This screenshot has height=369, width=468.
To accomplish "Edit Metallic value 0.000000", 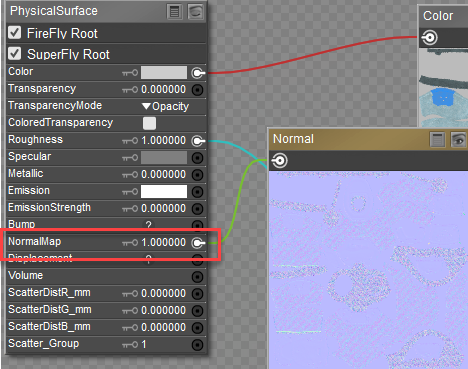I will (x=163, y=174).
